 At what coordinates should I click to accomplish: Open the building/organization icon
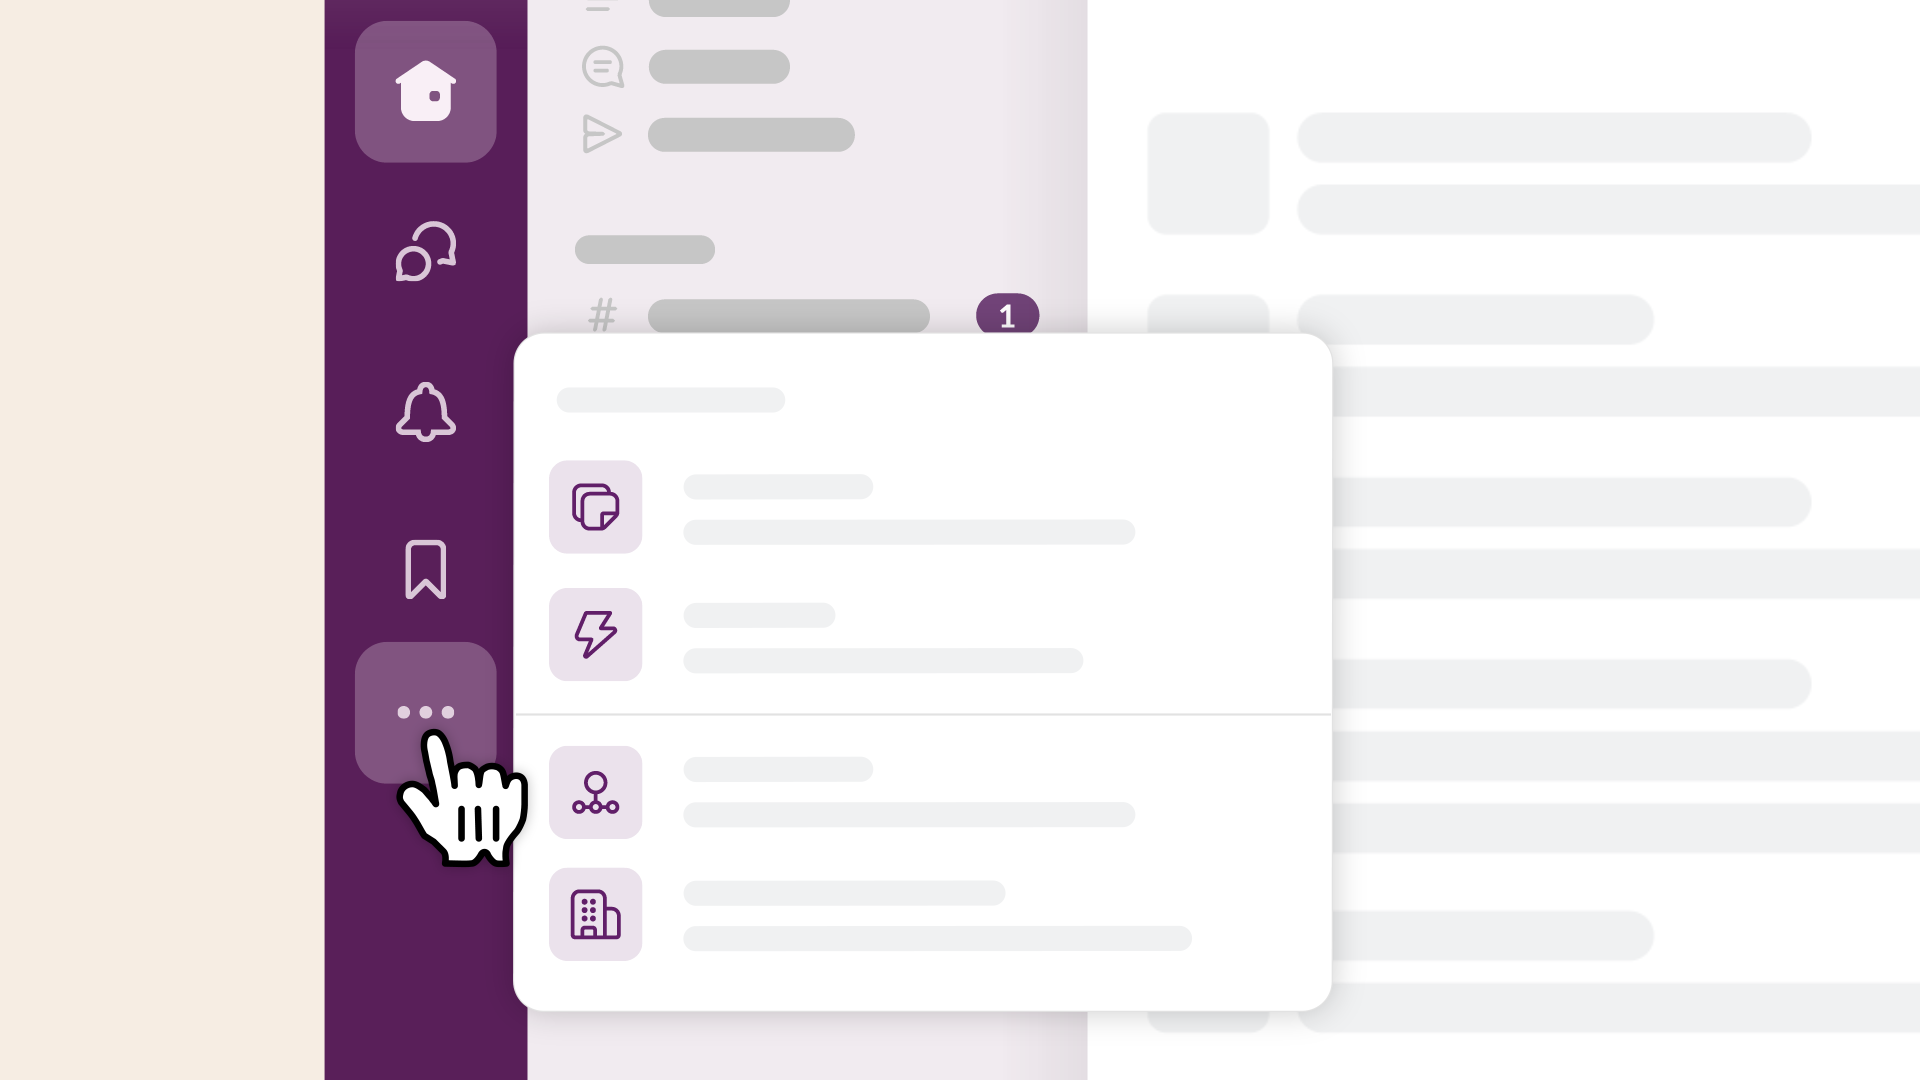tap(595, 915)
